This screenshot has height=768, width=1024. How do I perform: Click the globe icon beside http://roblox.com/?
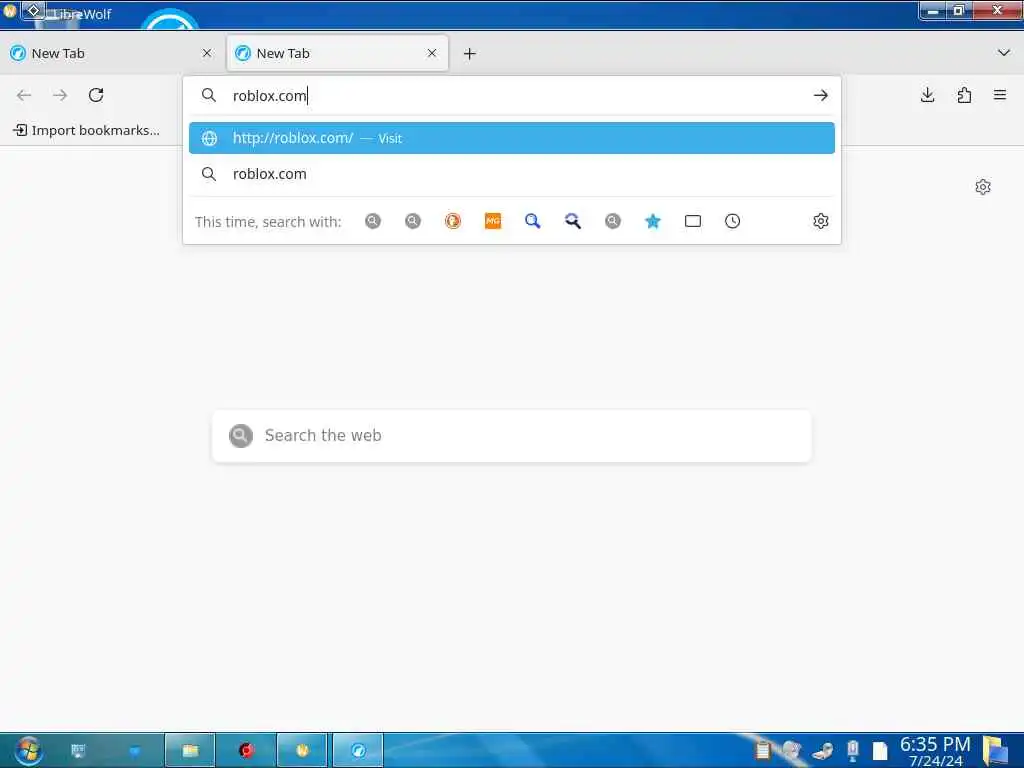point(209,138)
